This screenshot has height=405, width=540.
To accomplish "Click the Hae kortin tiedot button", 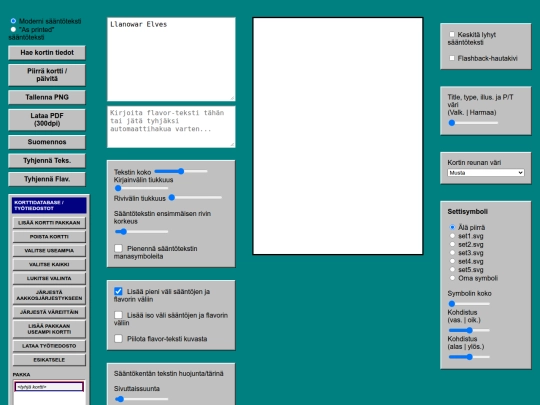I will [x=47, y=53].
